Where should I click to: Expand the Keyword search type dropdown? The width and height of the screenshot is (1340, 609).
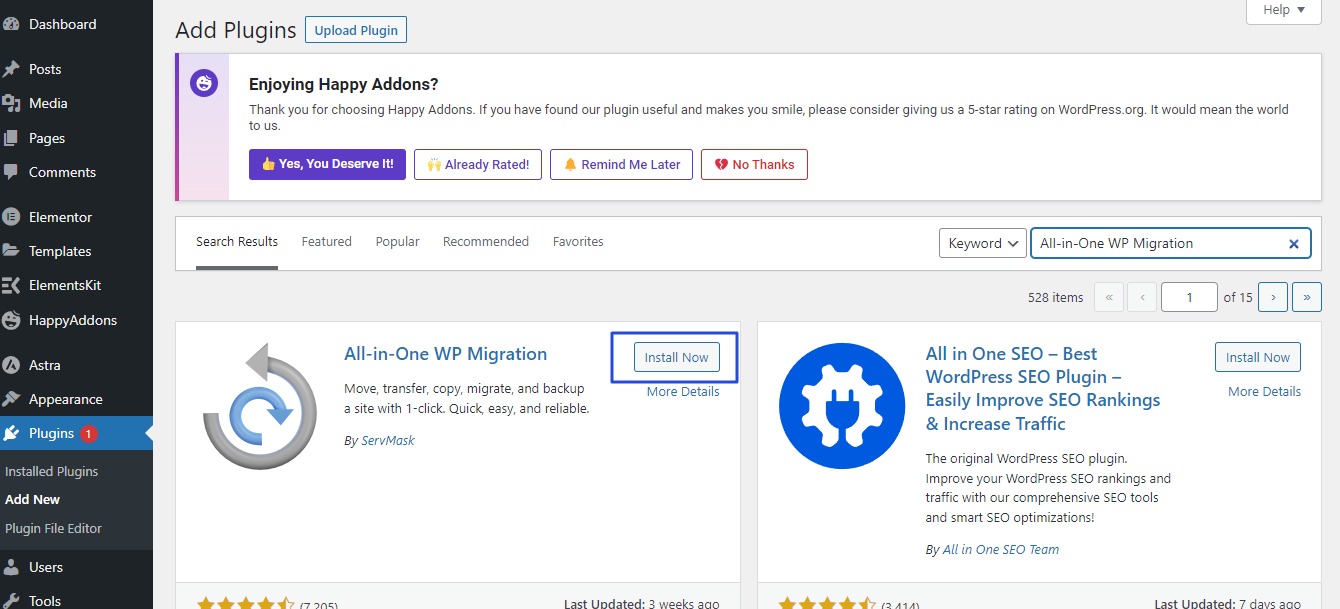(983, 243)
